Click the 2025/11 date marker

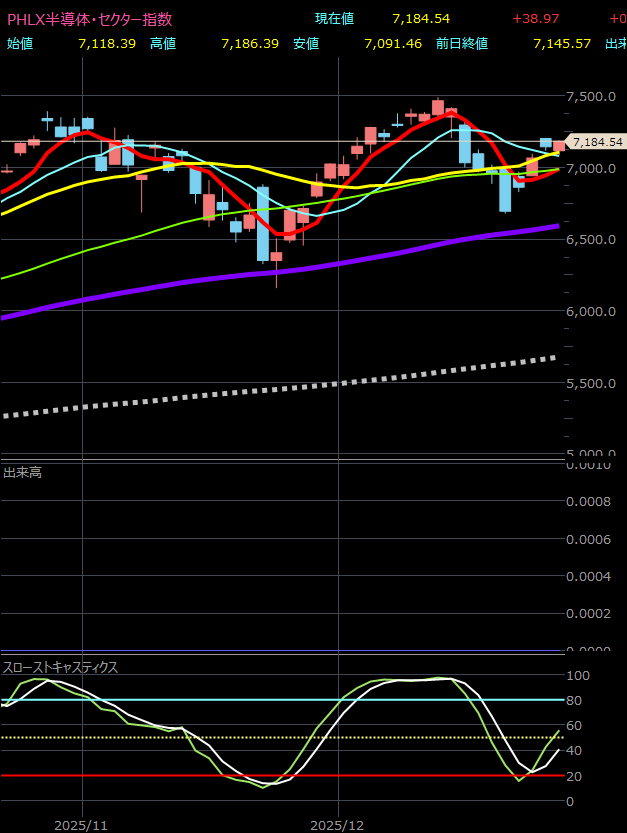(81, 825)
